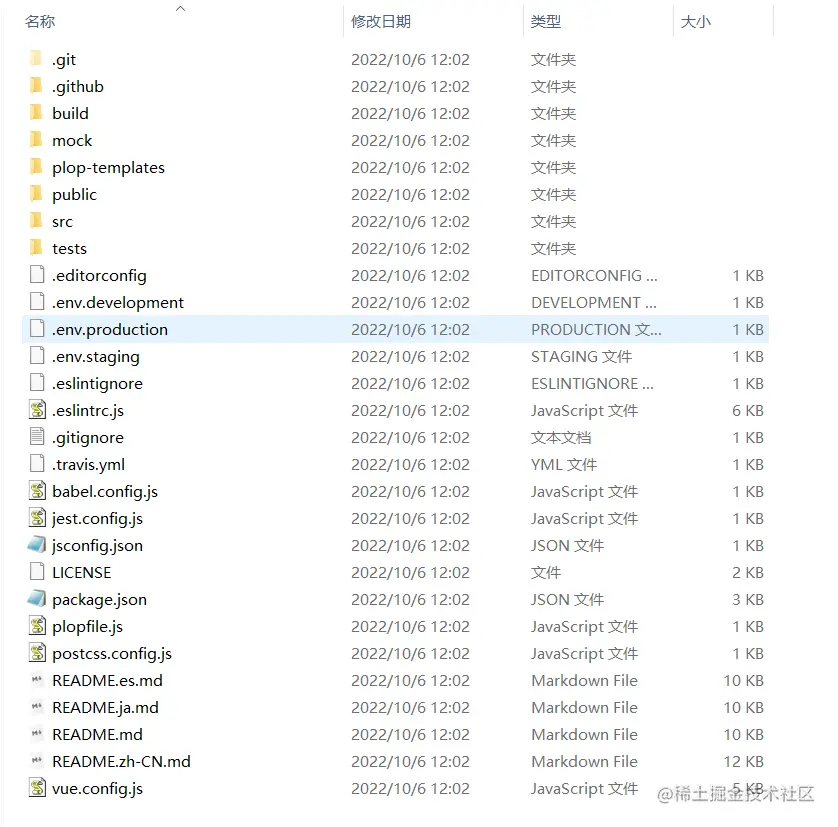
Task: Select the jest.config.js file name
Action: [97, 519]
